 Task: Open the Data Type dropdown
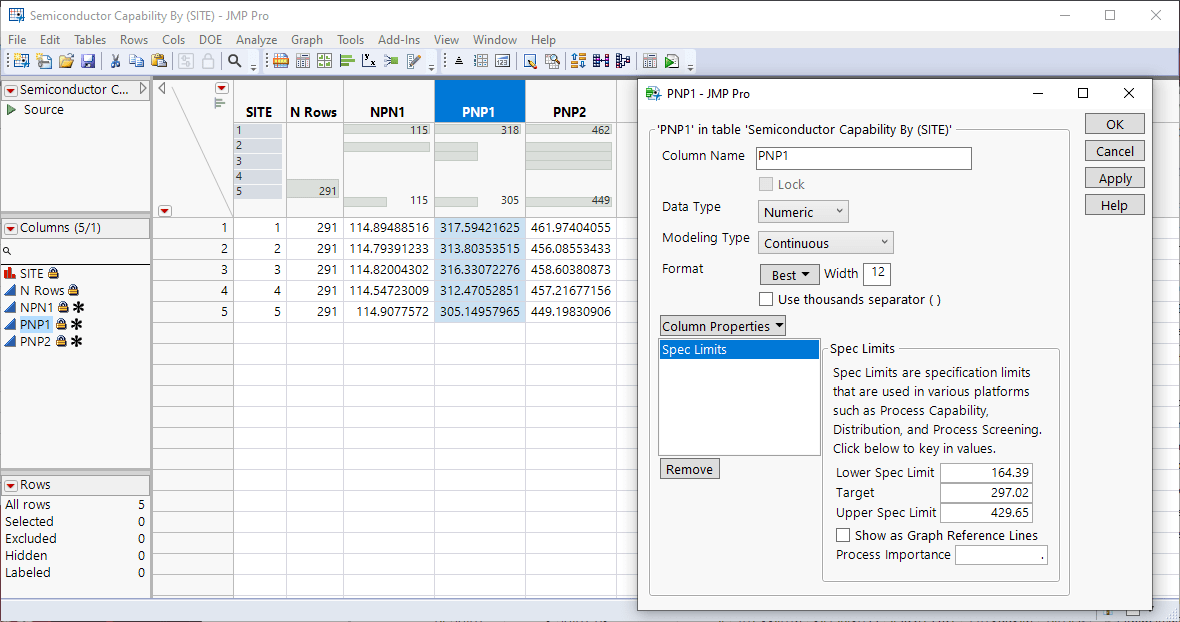click(802, 211)
